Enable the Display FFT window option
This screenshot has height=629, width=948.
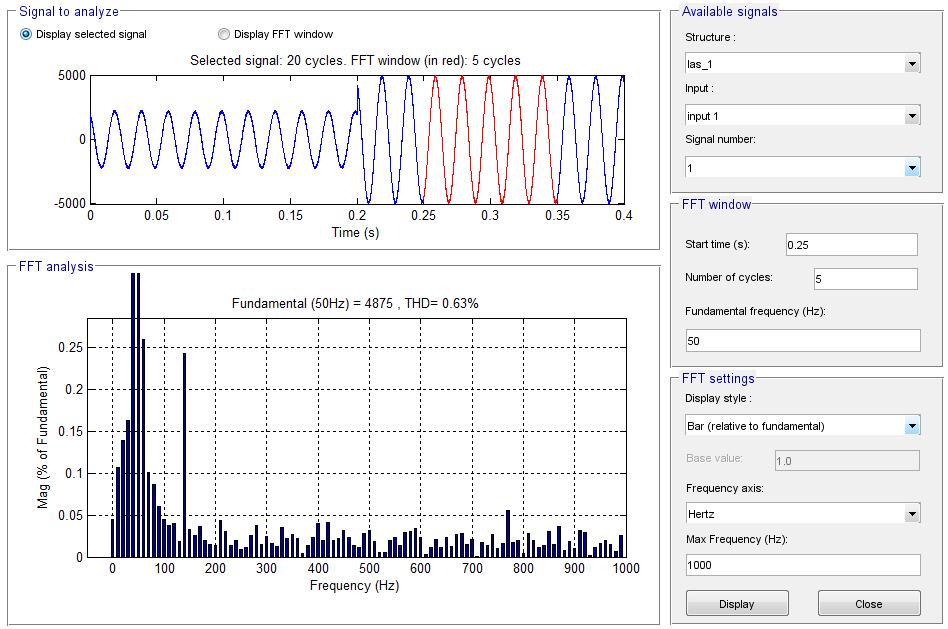[x=224, y=34]
